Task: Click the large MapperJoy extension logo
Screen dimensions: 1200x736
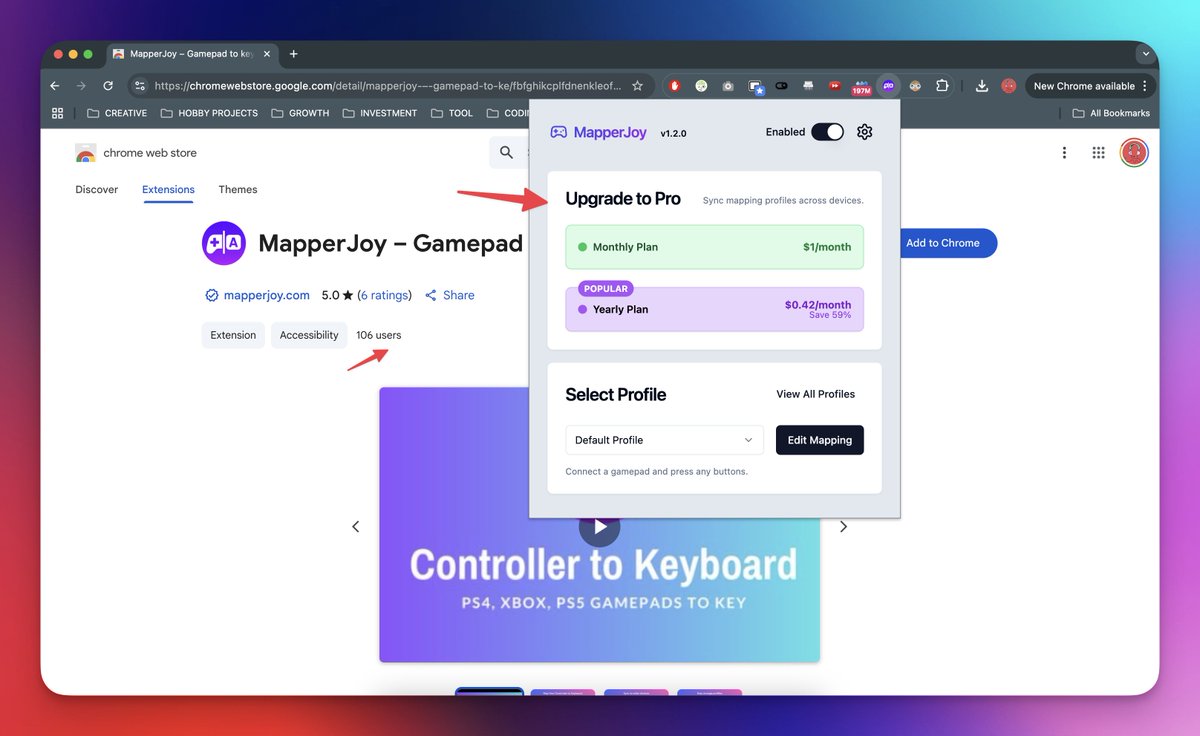Action: (224, 243)
